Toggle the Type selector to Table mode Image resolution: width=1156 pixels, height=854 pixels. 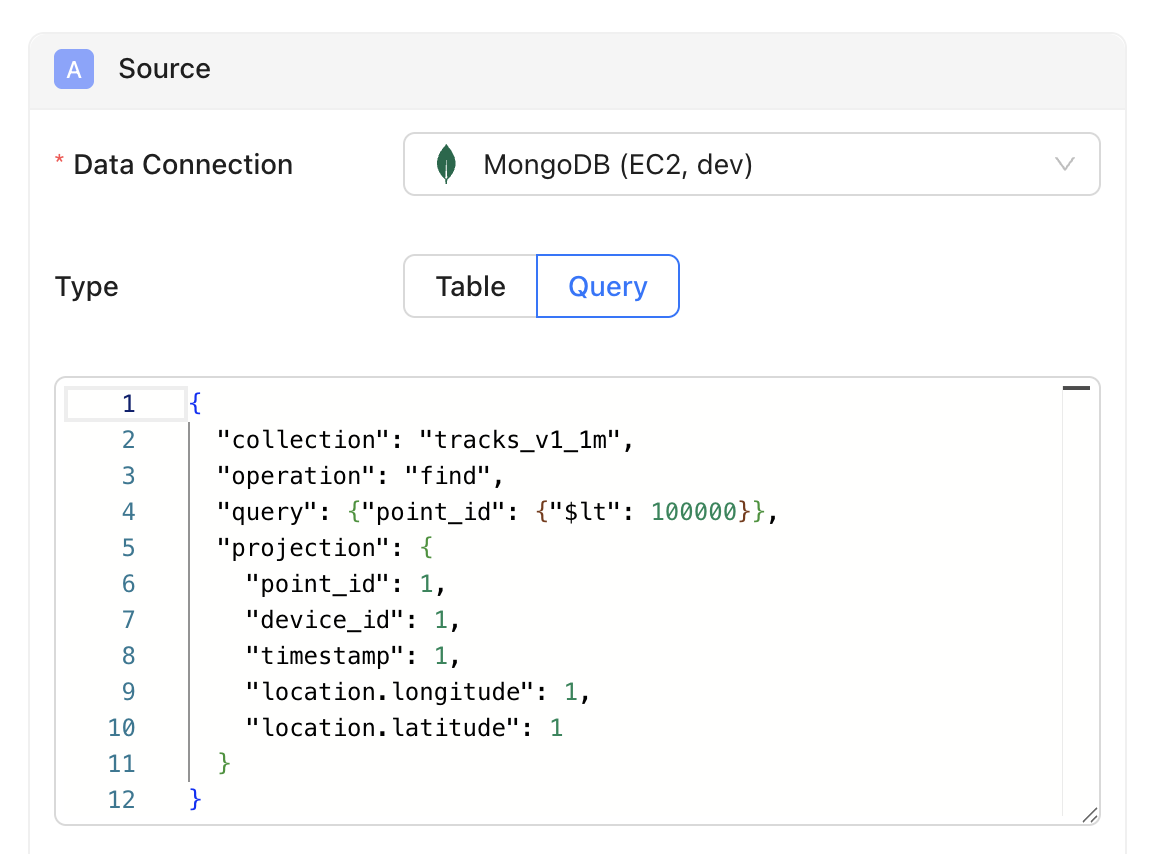point(469,286)
